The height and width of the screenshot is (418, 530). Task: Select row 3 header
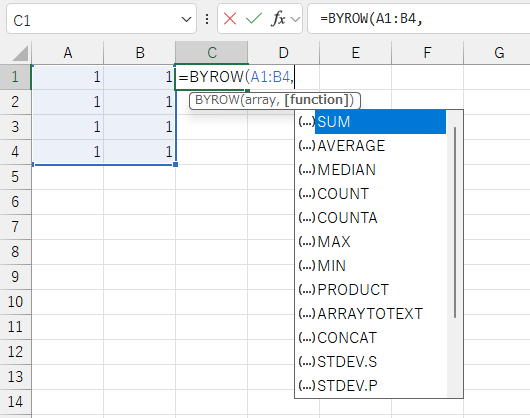(15, 127)
